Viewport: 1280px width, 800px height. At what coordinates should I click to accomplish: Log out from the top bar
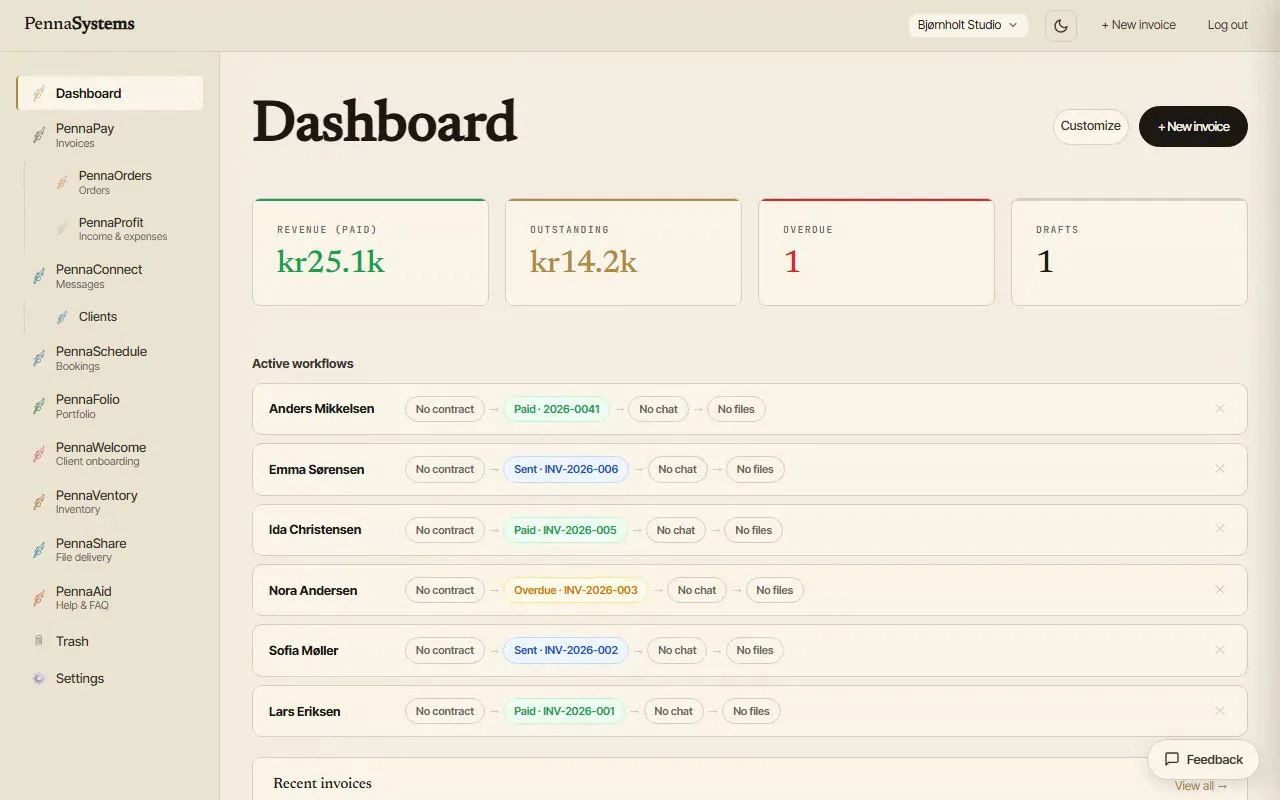tap(1227, 25)
